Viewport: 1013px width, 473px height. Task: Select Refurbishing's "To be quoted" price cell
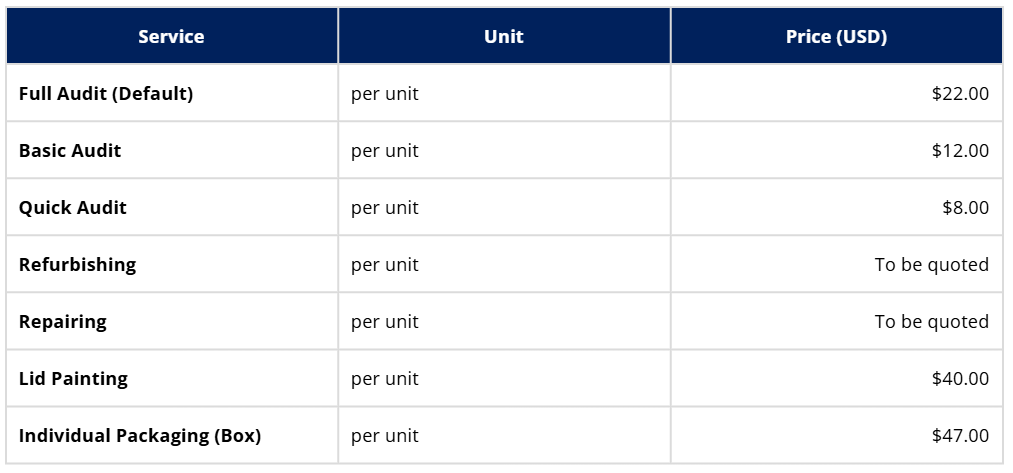(931, 265)
